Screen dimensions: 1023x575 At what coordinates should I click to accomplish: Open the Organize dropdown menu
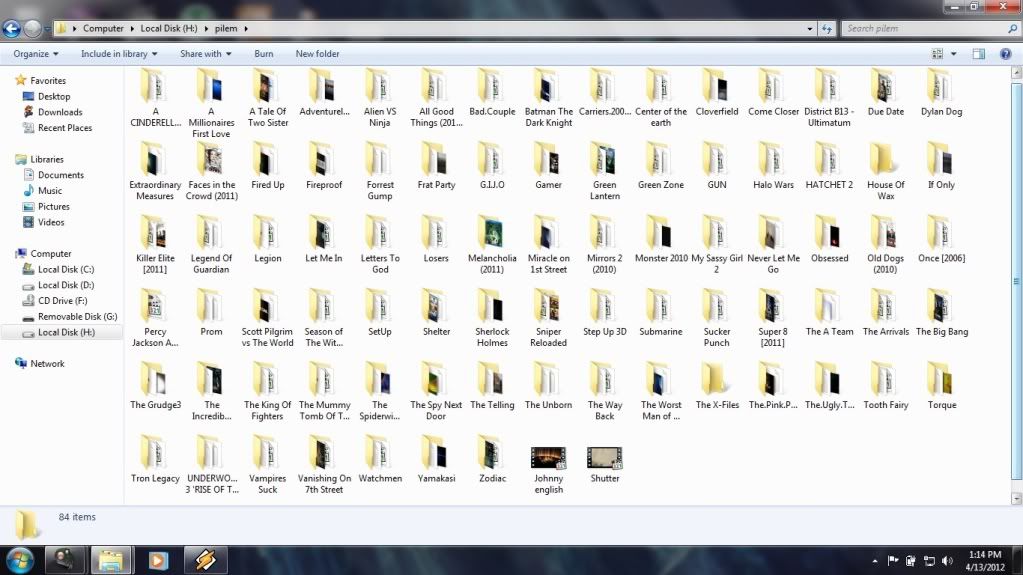[35, 54]
